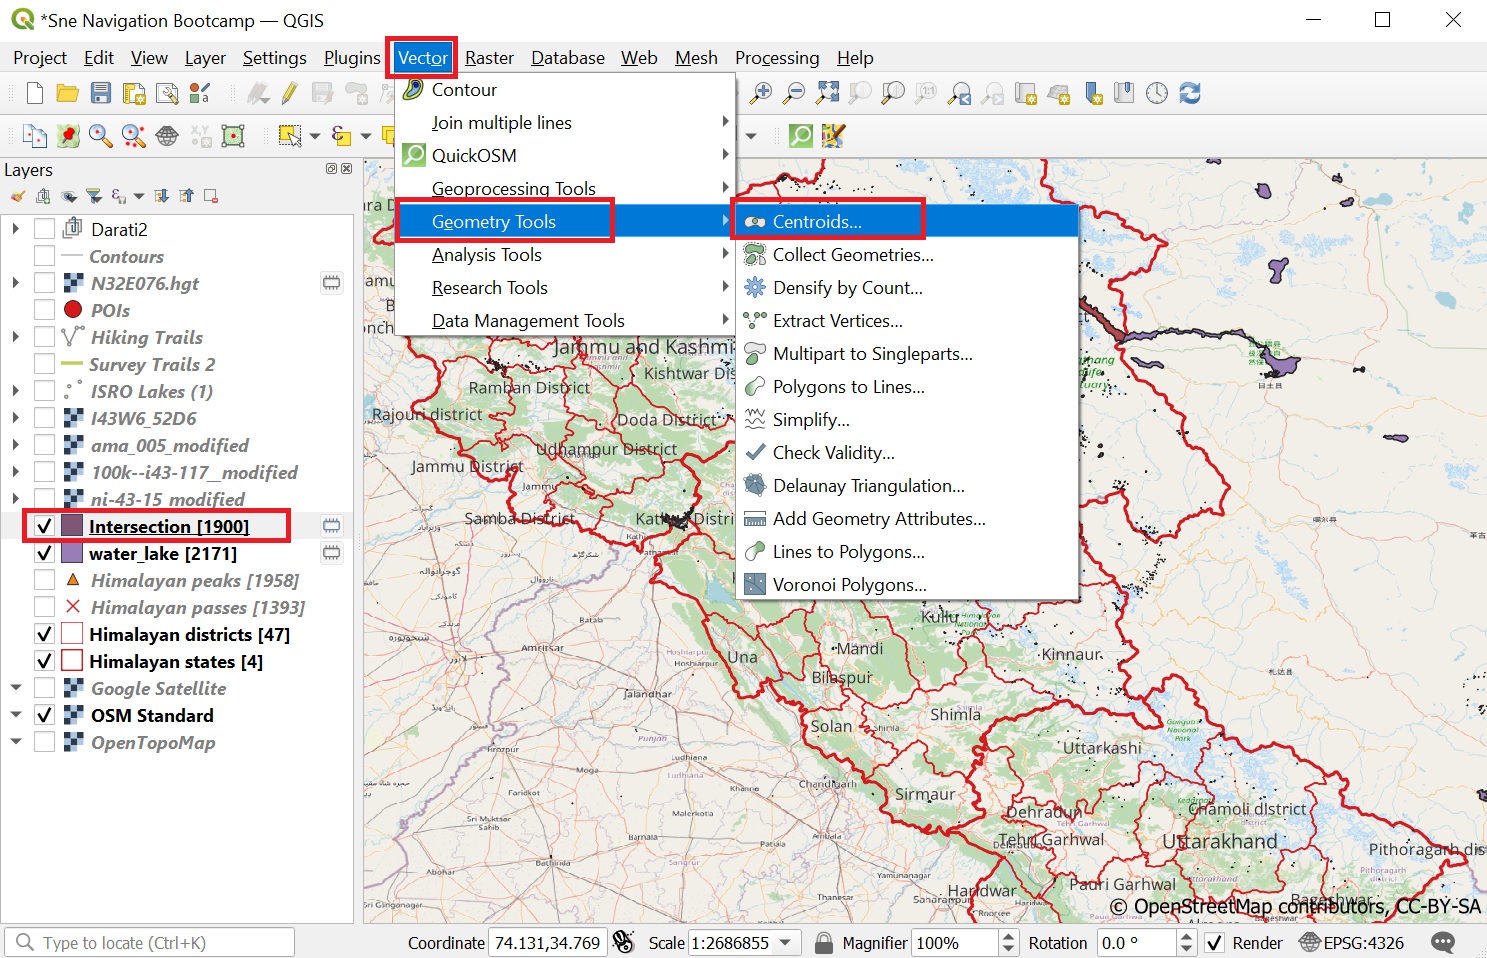
Task: Expand the Darati2 group
Action: tap(16, 229)
